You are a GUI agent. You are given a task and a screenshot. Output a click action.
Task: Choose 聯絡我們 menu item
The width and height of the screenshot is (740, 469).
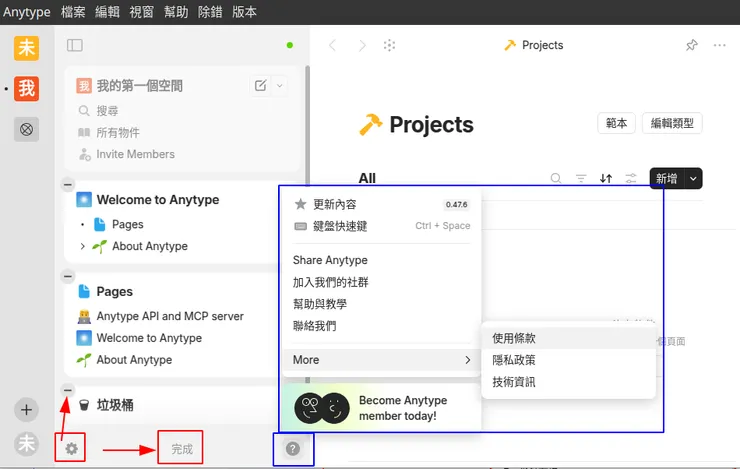[x=381, y=326]
